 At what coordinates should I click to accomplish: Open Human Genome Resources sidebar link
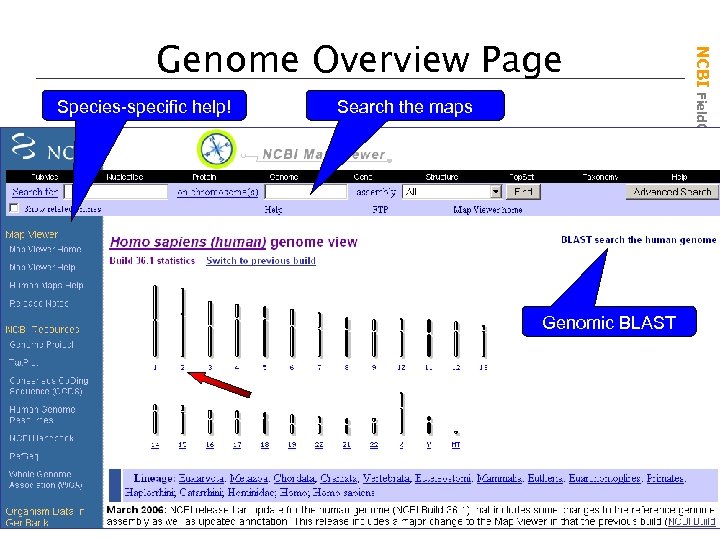click(42, 414)
